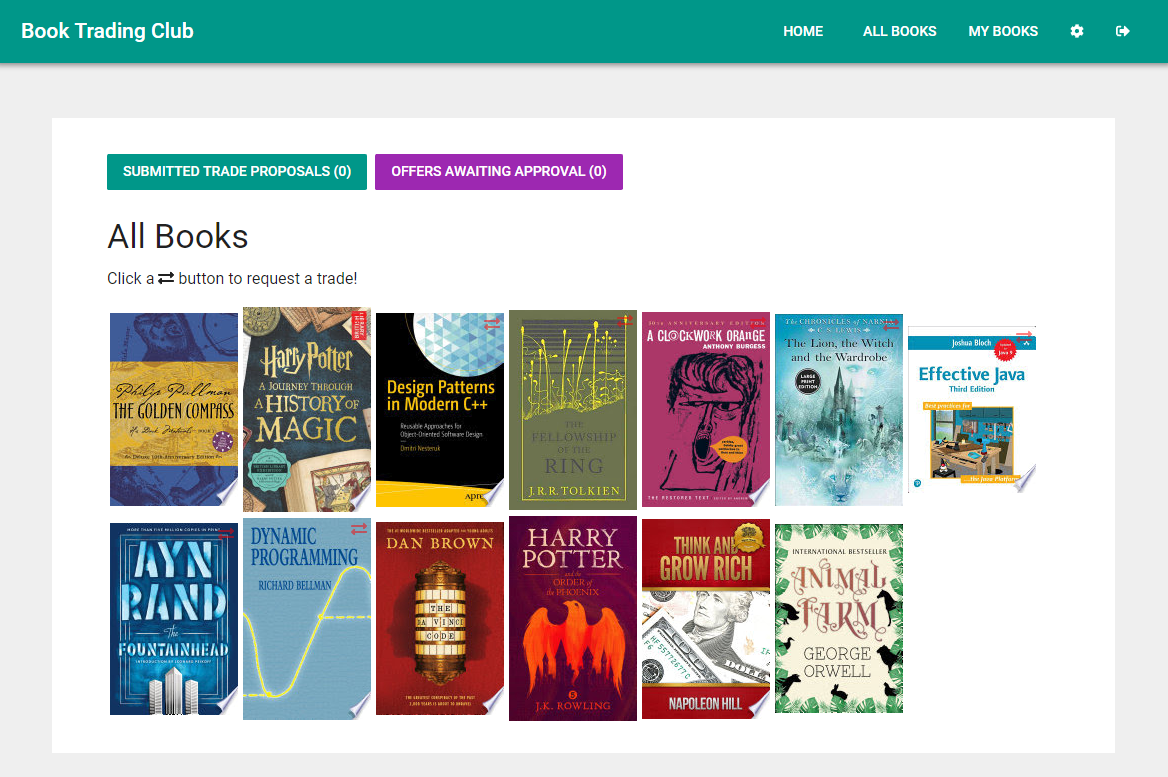This screenshot has width=1168, height=777.
Task: Click the logout icon in navbar
Action: point(1123,31)
